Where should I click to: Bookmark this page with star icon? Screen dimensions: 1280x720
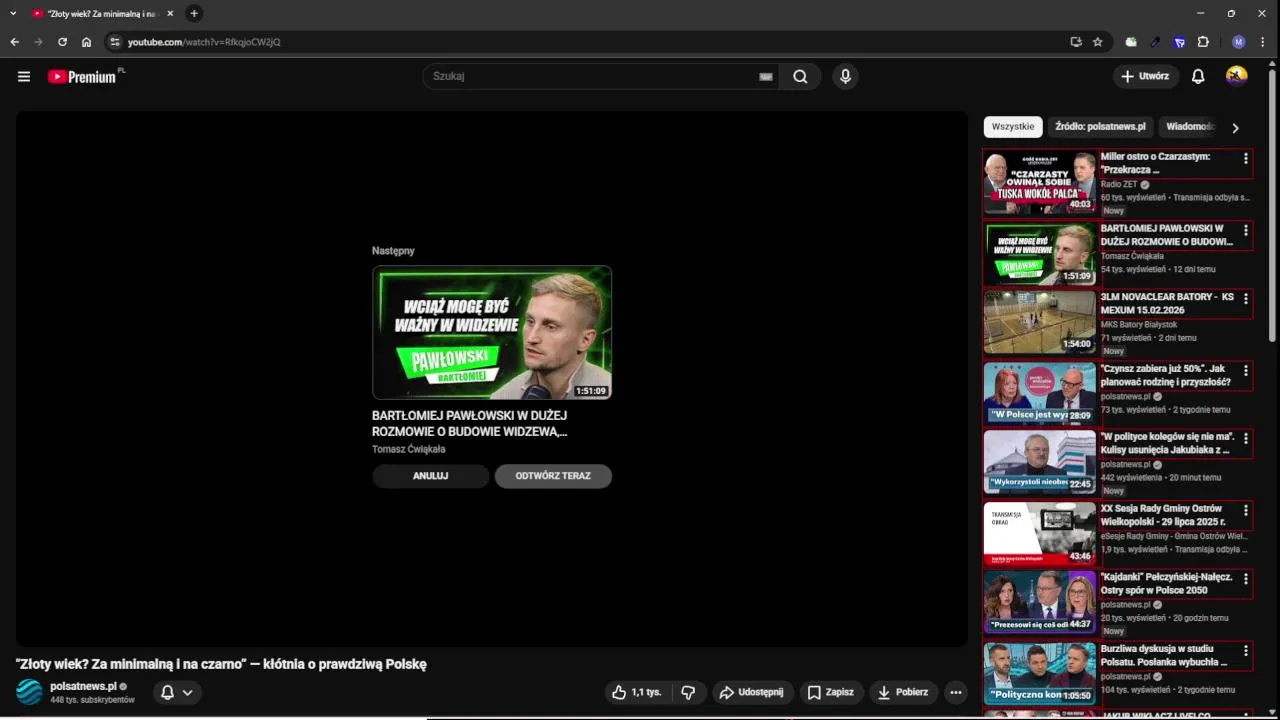point(1097,42)
